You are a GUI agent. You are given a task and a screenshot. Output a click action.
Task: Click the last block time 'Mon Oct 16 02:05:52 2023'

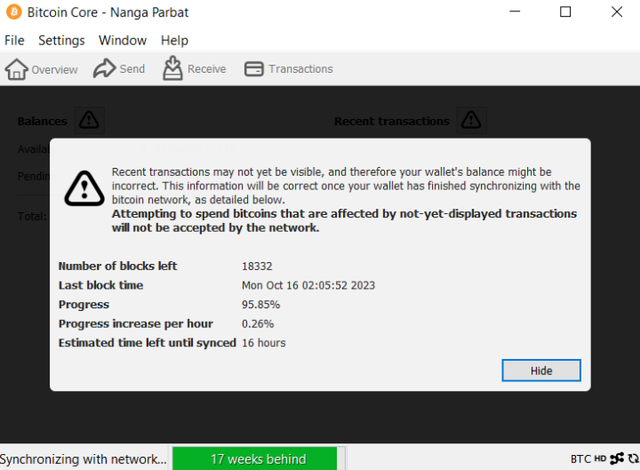308,285
